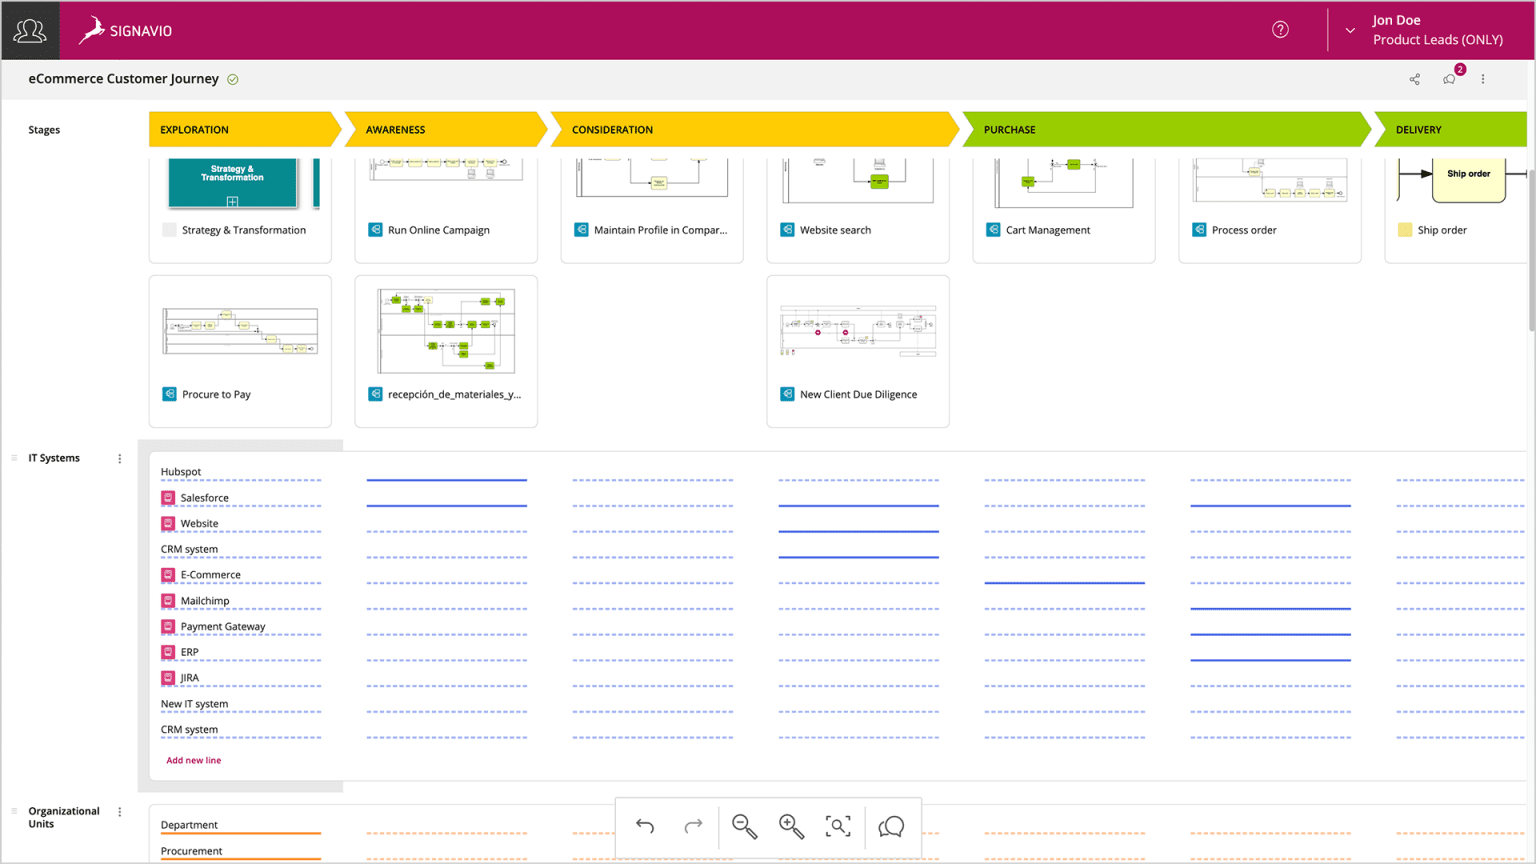Open the Organizational Units lane options menu
The height and width of the screenshot is (864, 1536).
pyautogui.click(x=119, y=811)
